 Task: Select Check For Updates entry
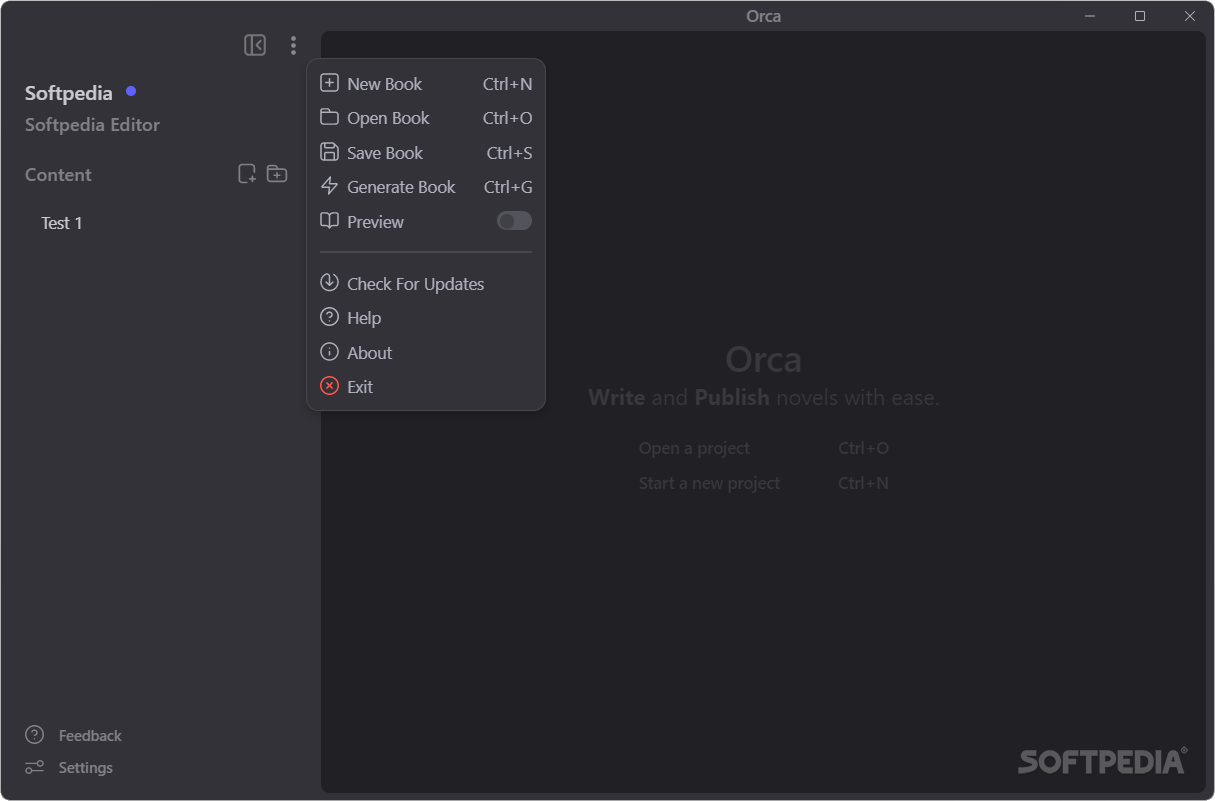(426, 284)
